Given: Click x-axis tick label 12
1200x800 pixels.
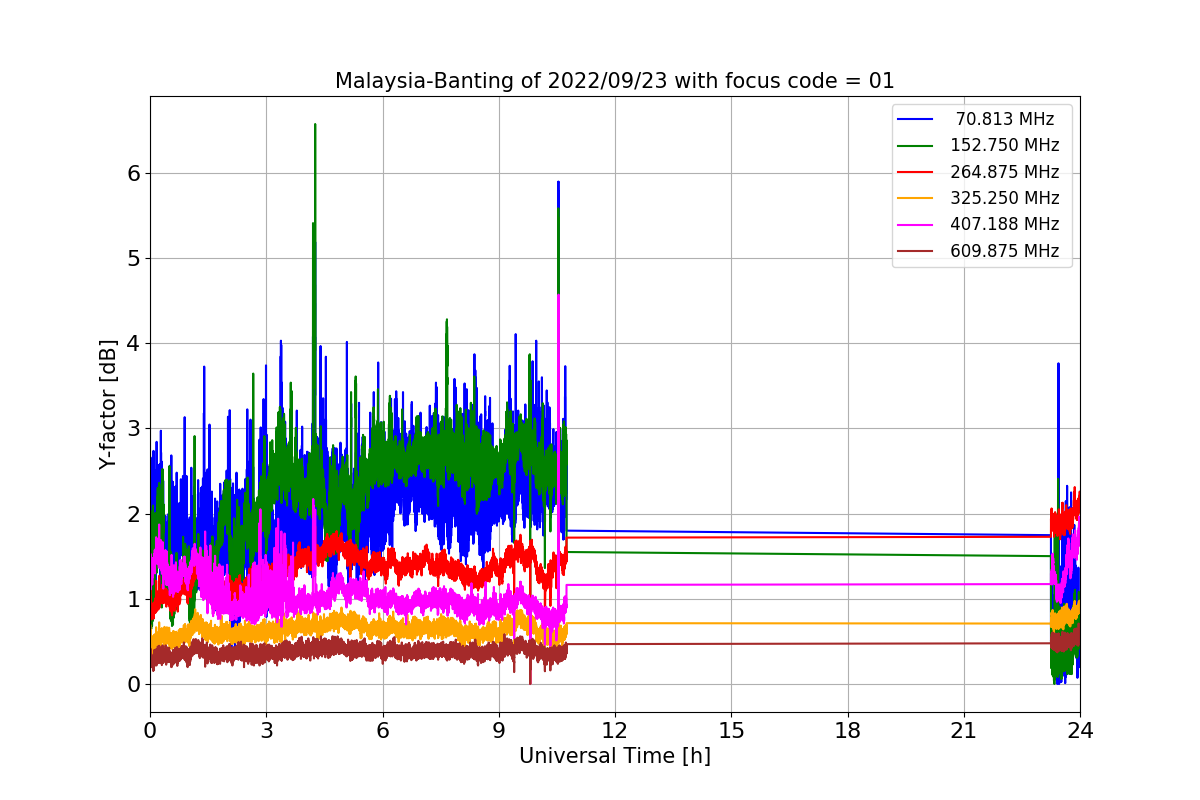Looking at the screenshot, I should coord(615,730).
